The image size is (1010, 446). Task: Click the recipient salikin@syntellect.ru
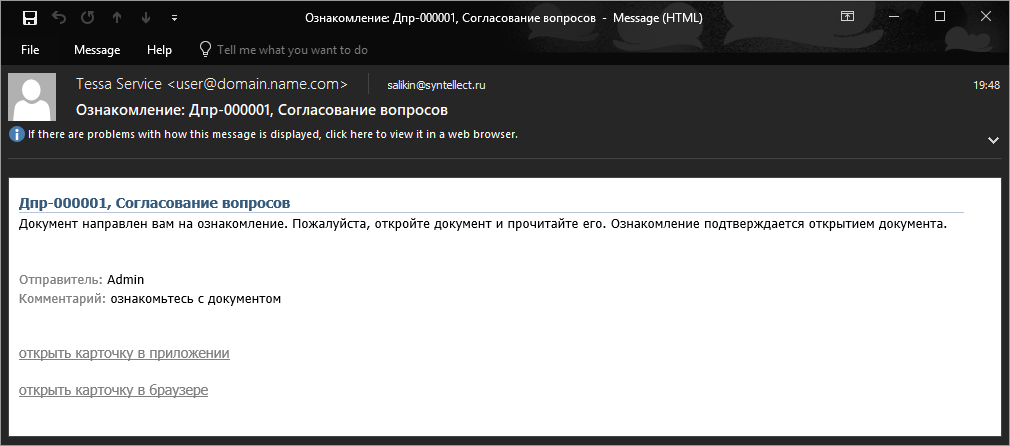pos(436,85)
